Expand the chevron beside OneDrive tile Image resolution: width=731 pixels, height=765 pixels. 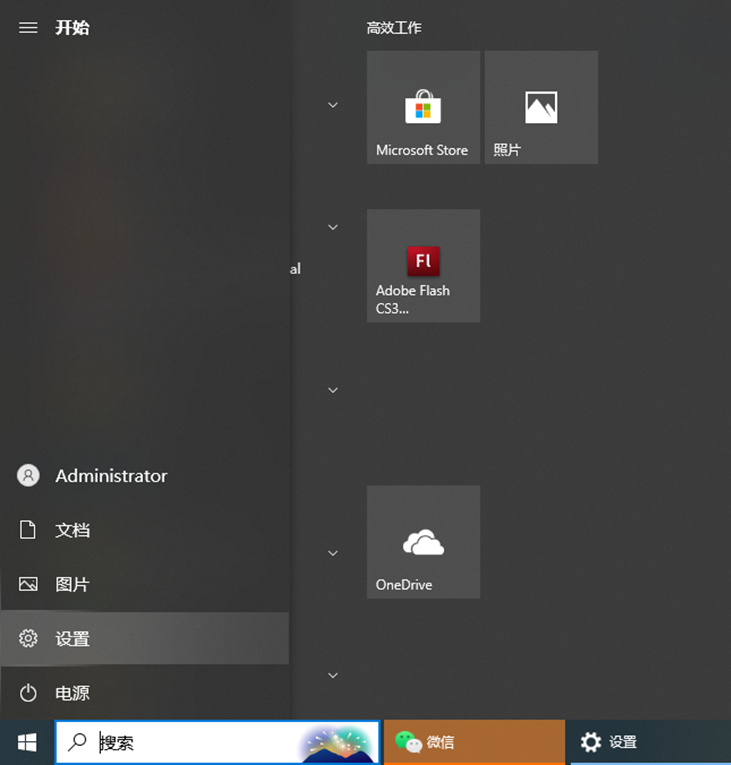333,553
